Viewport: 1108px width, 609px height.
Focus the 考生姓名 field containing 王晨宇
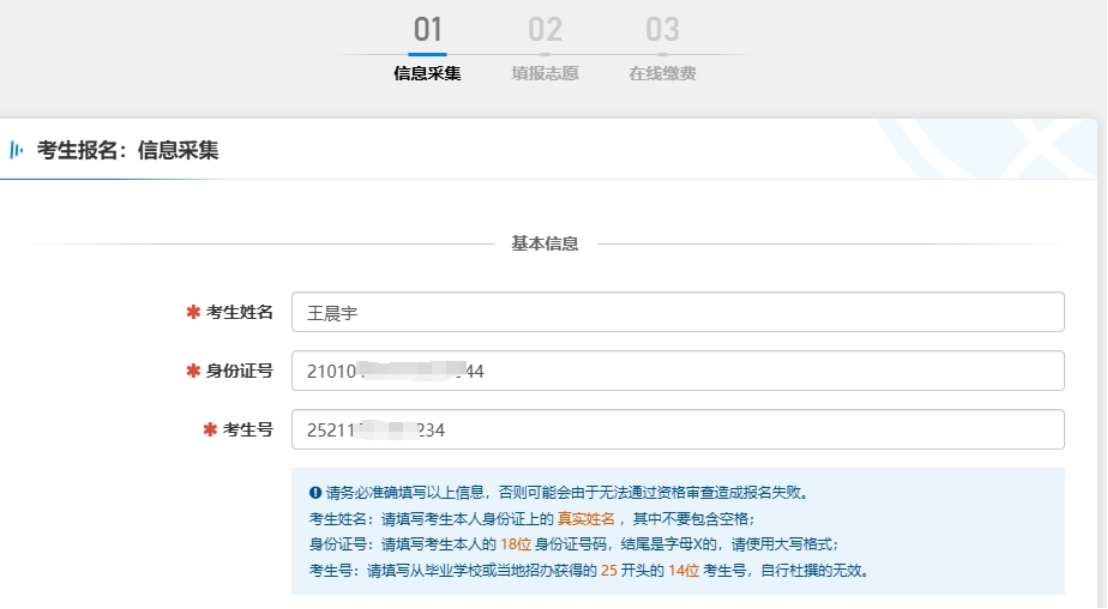click(x=677, y=312)
